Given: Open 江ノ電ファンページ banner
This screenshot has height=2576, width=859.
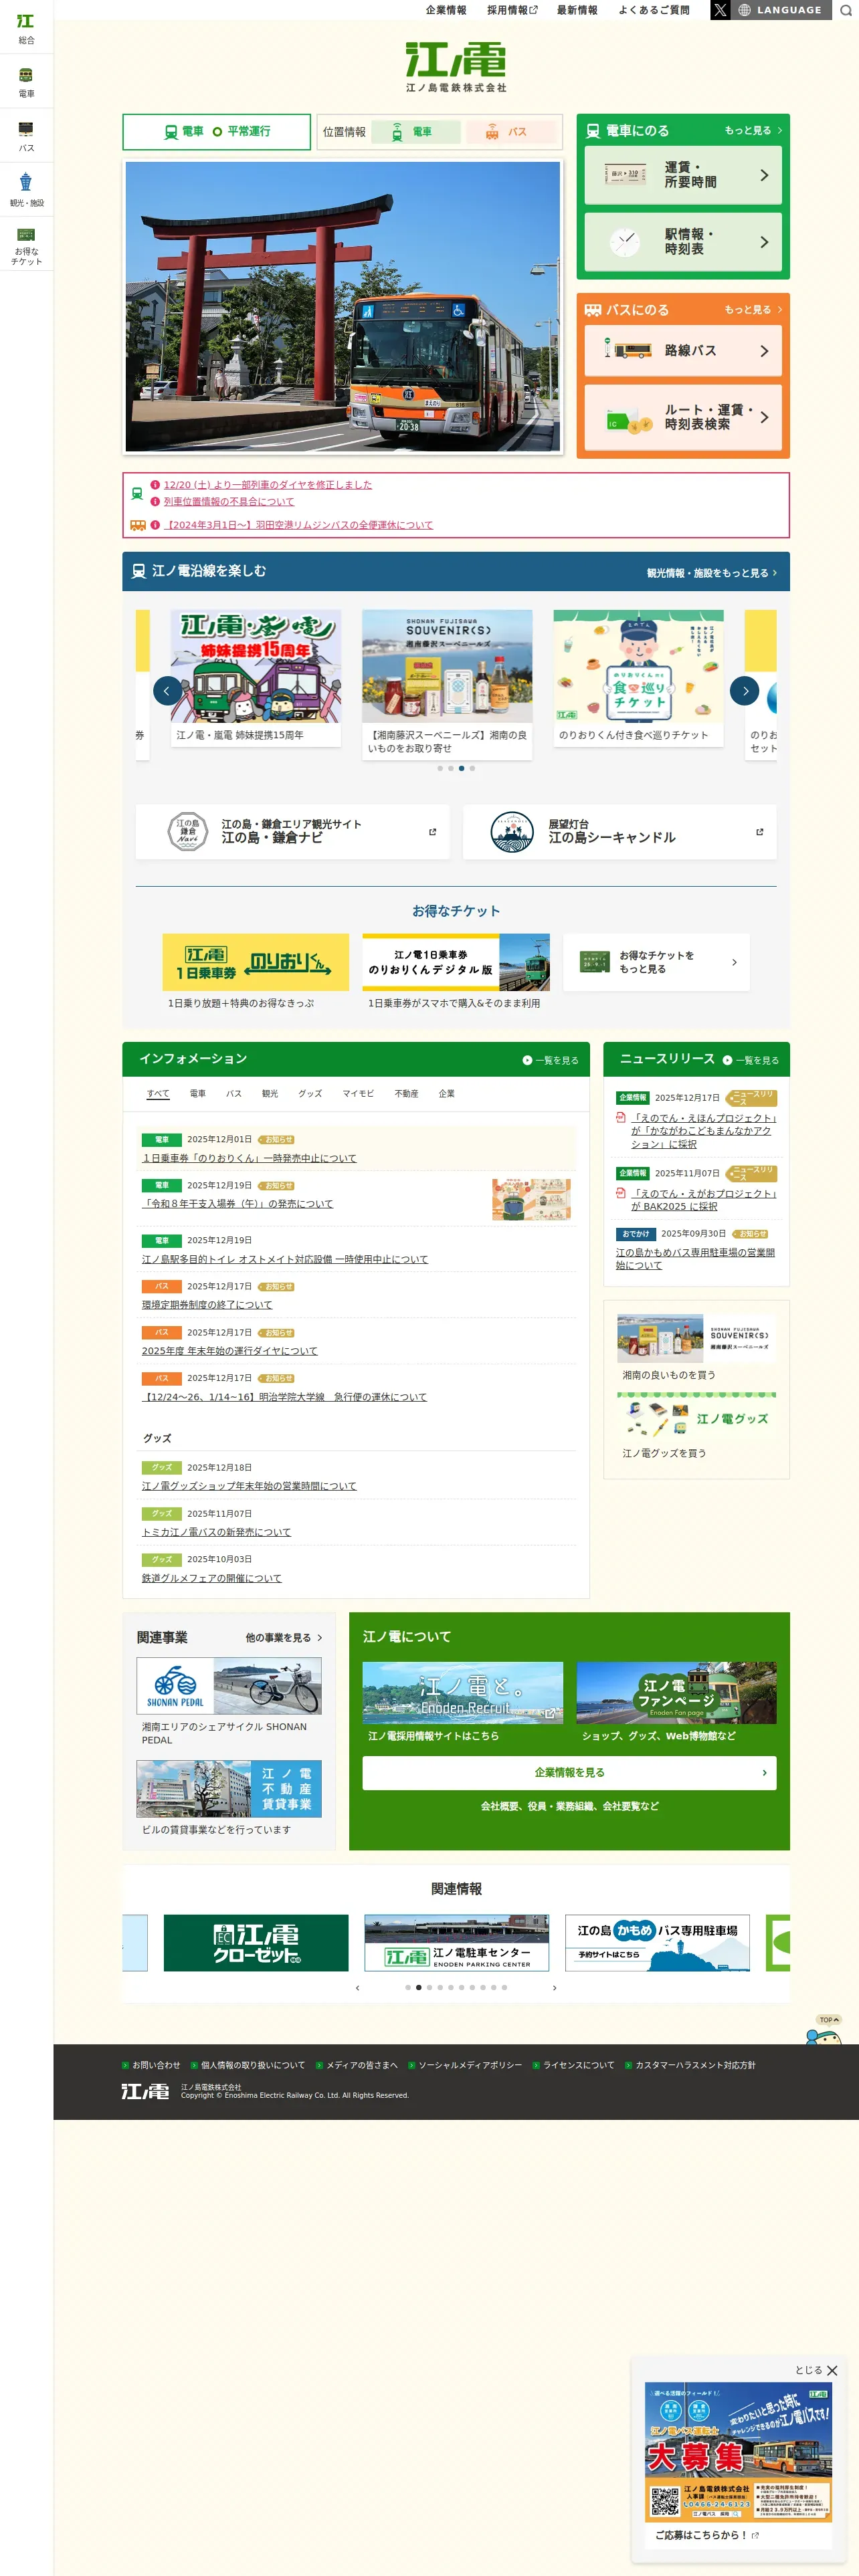Looking at the screenshot, I should pyautogui.click(x=676, y=1693).
